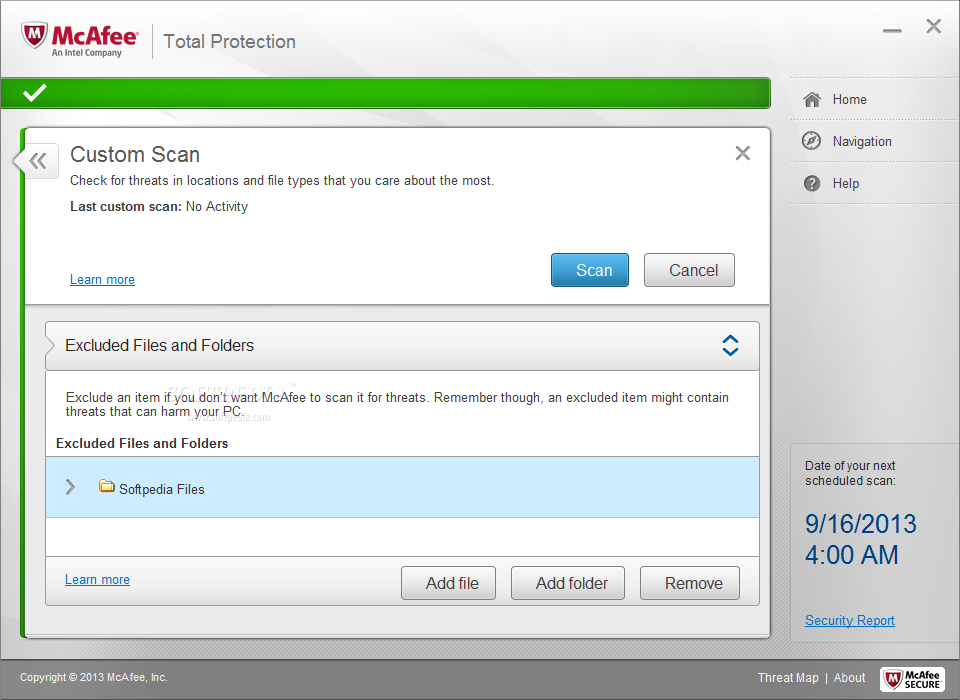Open the Security Report link
The width and height of the screenshot is (960, 700).
850,620
